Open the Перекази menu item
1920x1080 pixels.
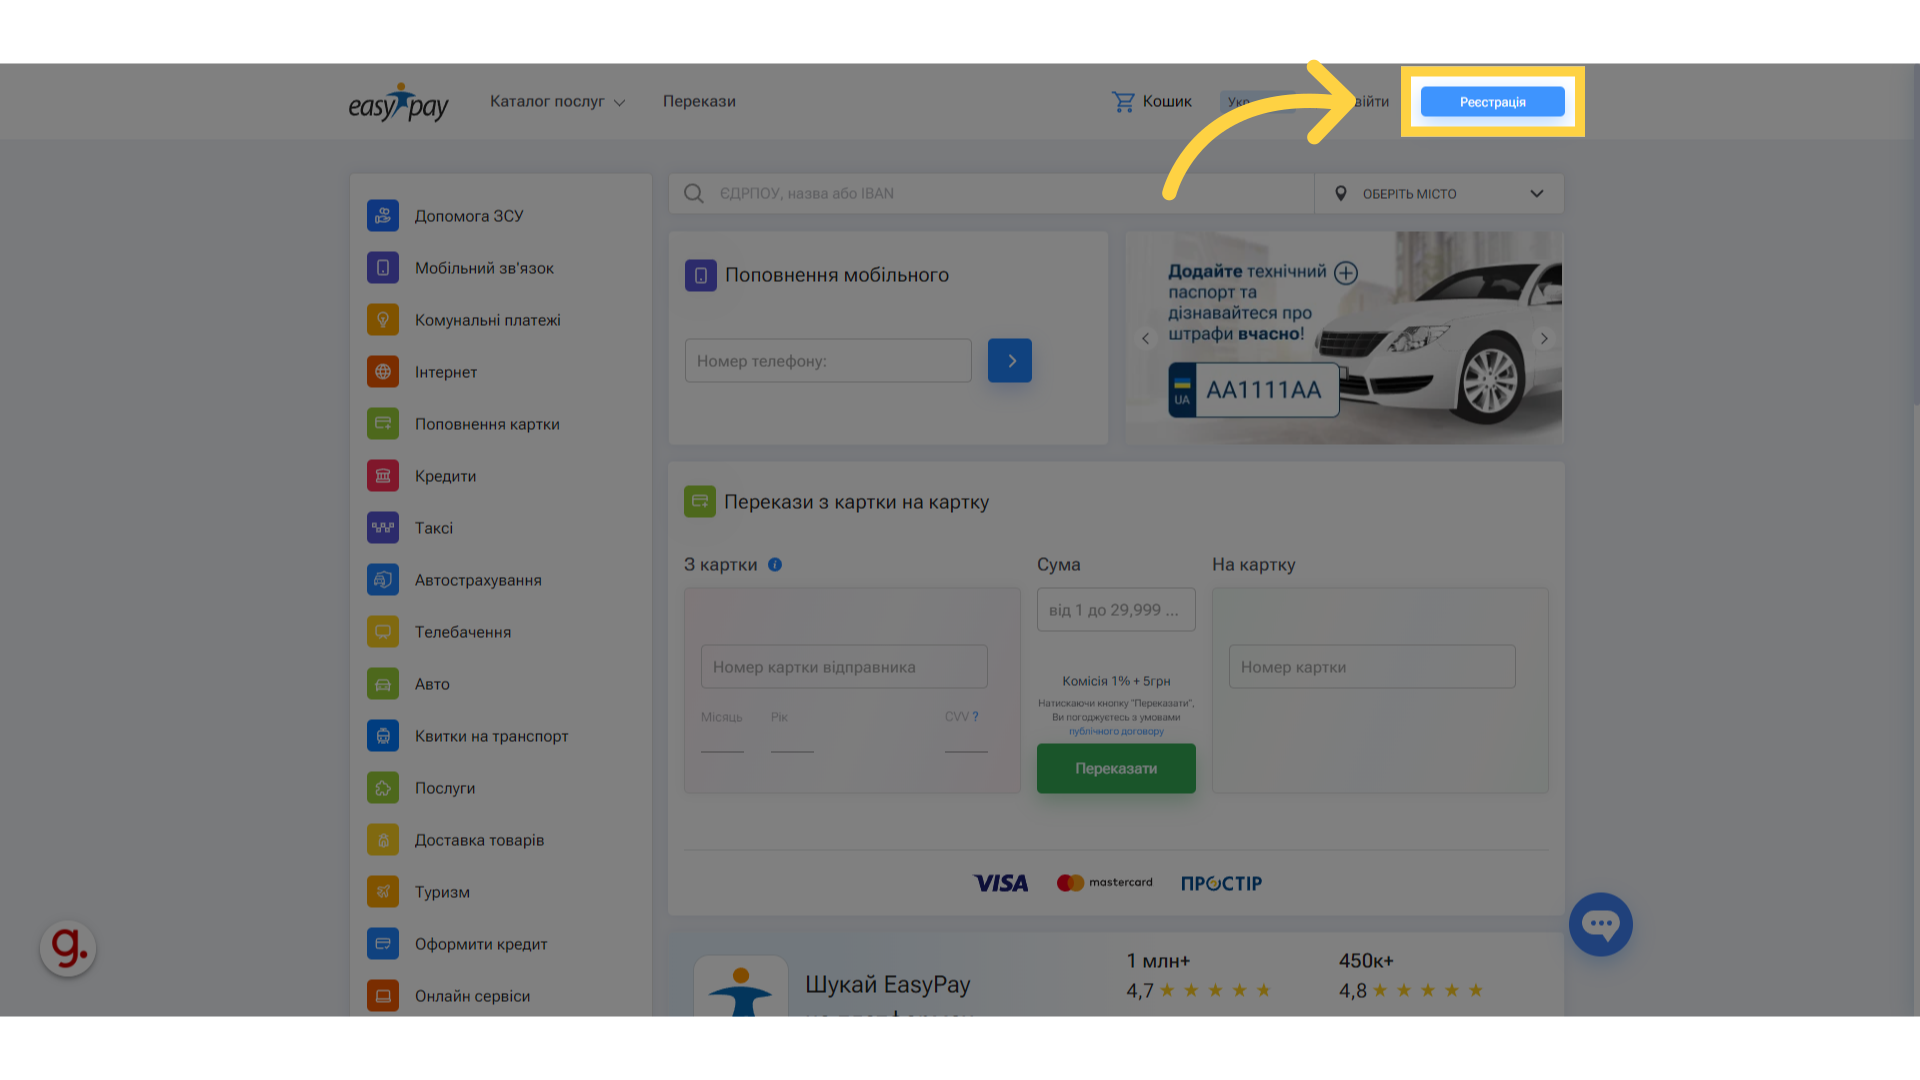point(699,102)
